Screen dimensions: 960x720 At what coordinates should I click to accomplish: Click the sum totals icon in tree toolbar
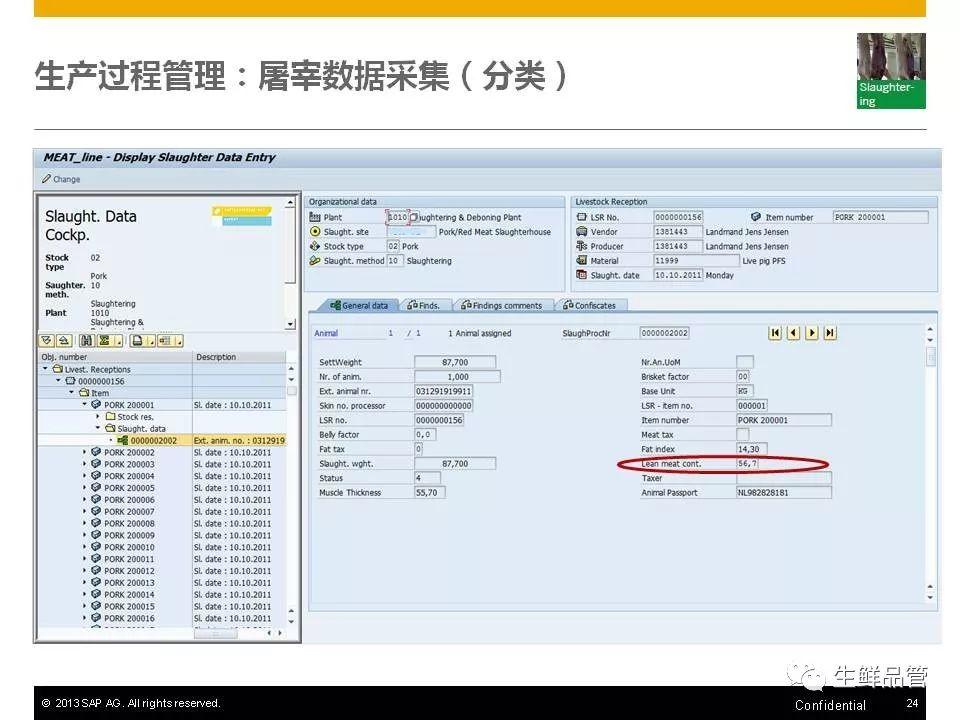103,341
